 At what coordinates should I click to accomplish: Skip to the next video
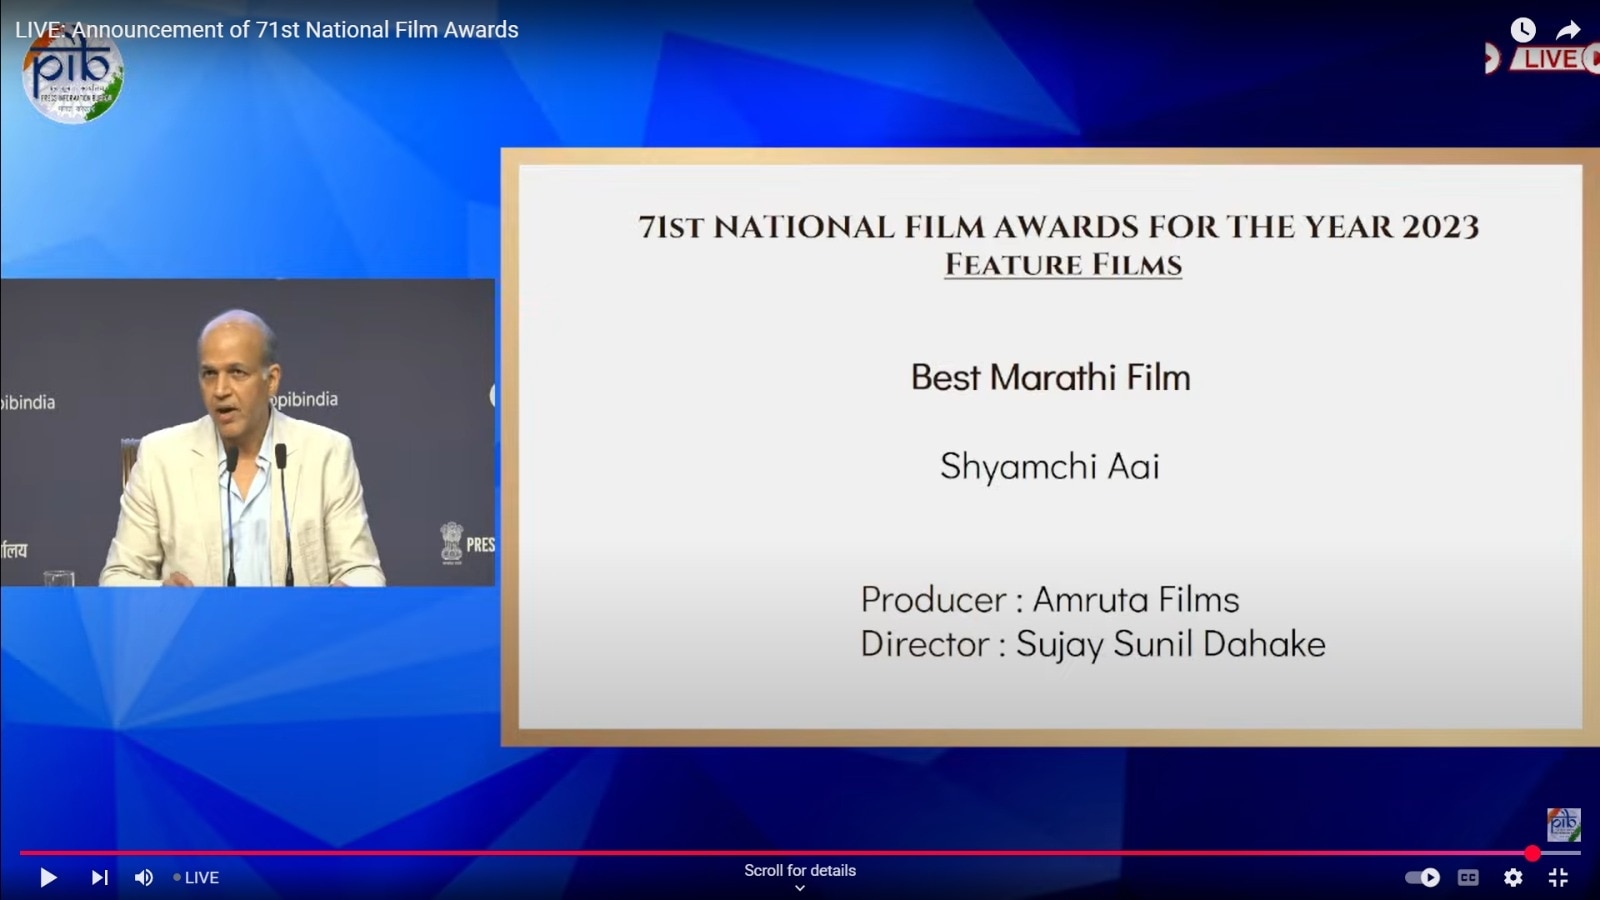99,877
